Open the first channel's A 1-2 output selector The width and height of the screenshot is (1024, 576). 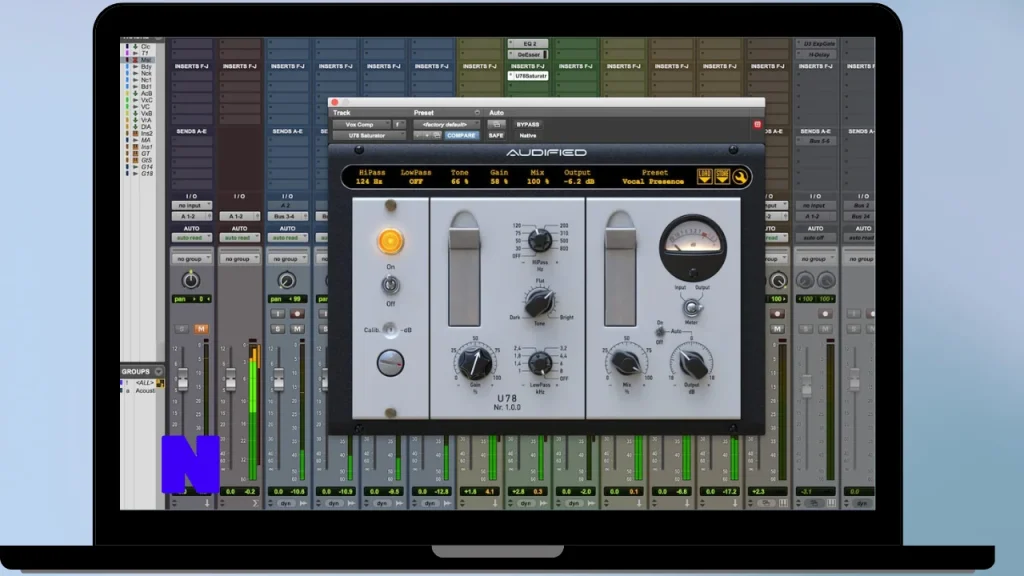click(191, 216)
